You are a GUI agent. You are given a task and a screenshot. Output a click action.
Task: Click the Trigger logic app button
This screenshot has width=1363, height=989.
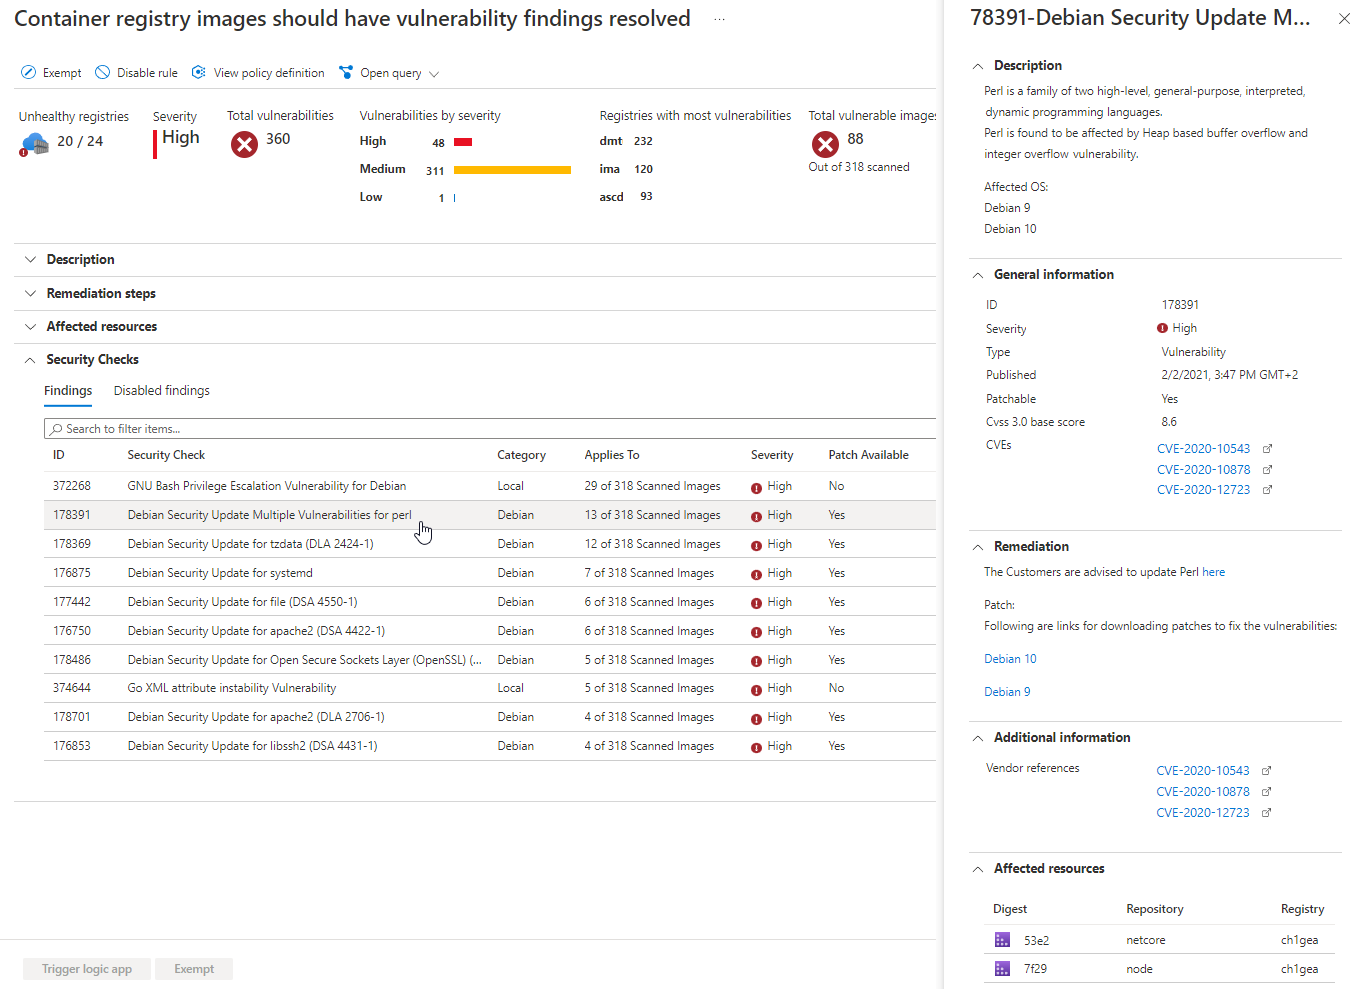tap(87, 969)
